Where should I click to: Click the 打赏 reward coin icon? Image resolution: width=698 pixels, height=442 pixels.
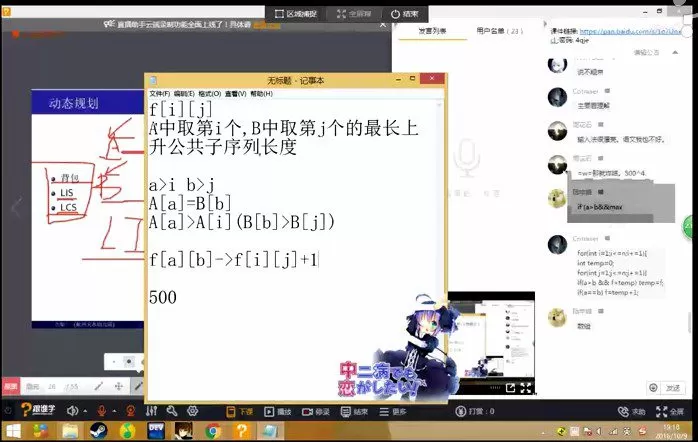pyautogui.click(x=461, y=411)
